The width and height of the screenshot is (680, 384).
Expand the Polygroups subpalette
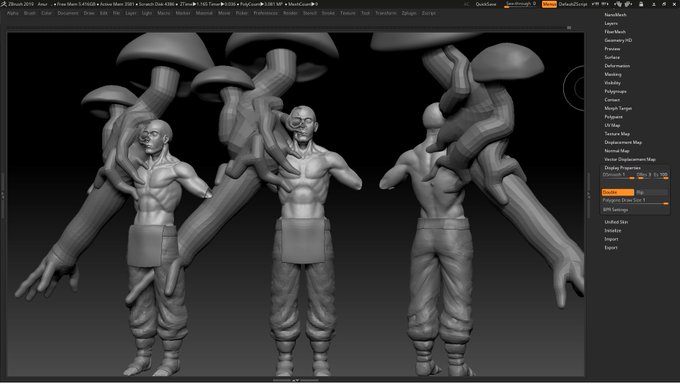pyautogui.click(x=615, y=92)
